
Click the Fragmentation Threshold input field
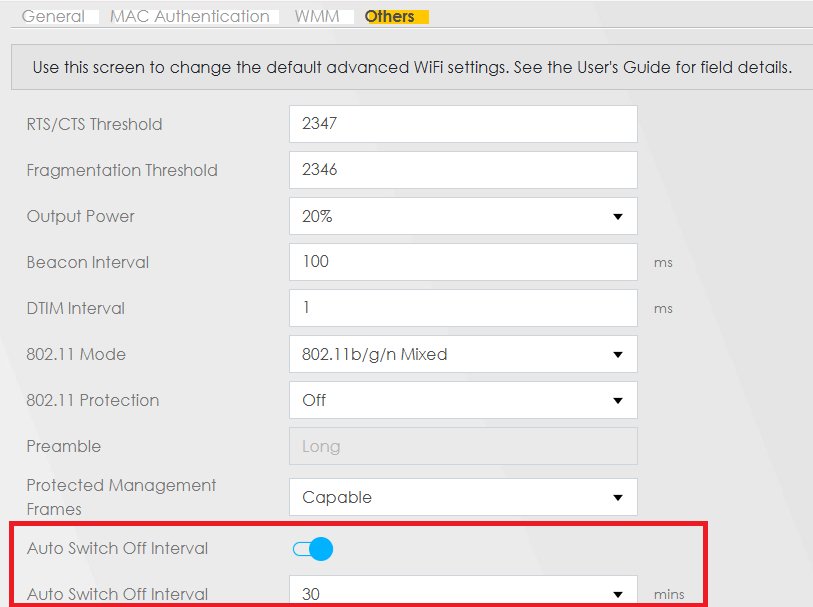(x=463, y=170)
